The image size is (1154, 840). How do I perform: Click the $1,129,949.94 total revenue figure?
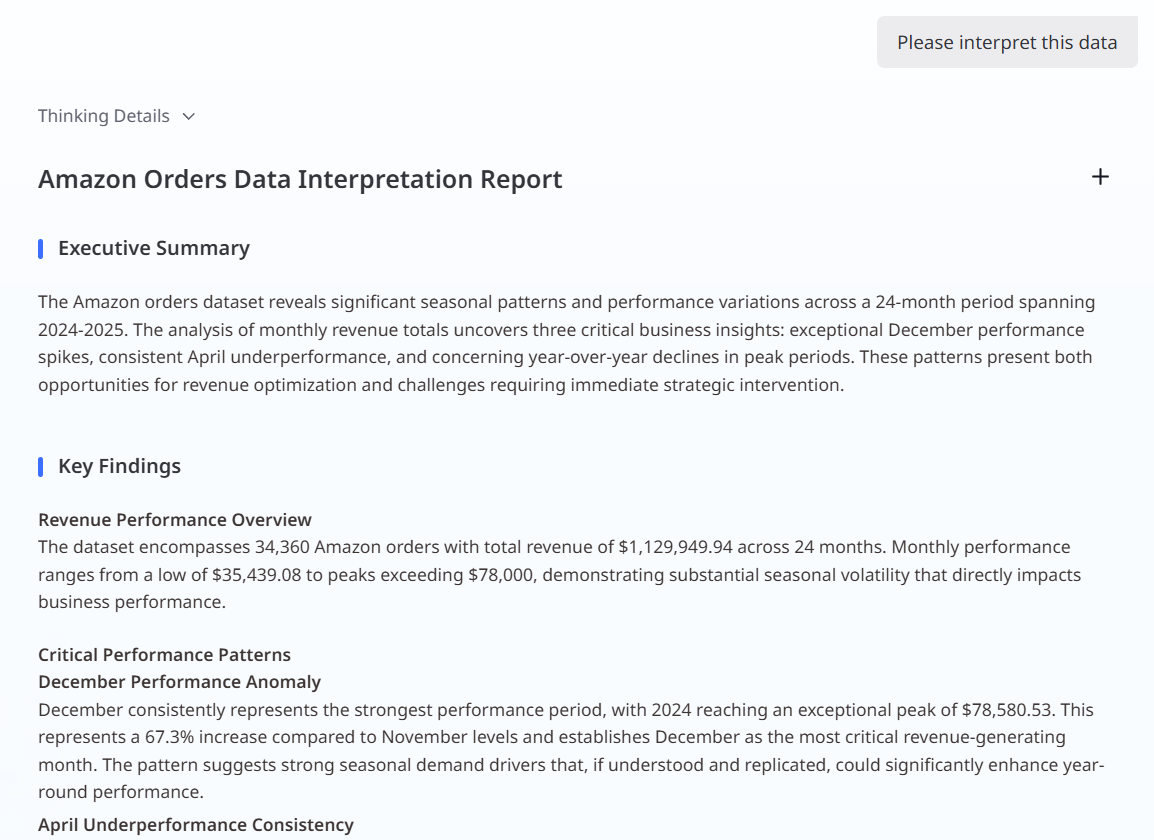[688, 547]
